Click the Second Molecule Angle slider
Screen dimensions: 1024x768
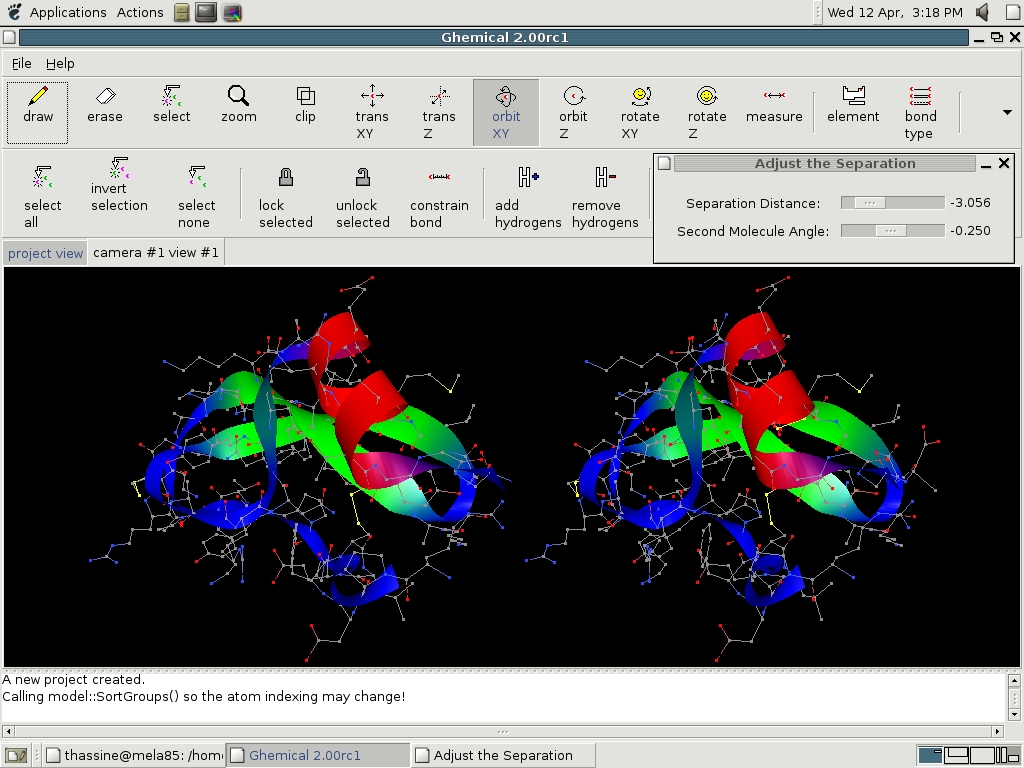892,231
